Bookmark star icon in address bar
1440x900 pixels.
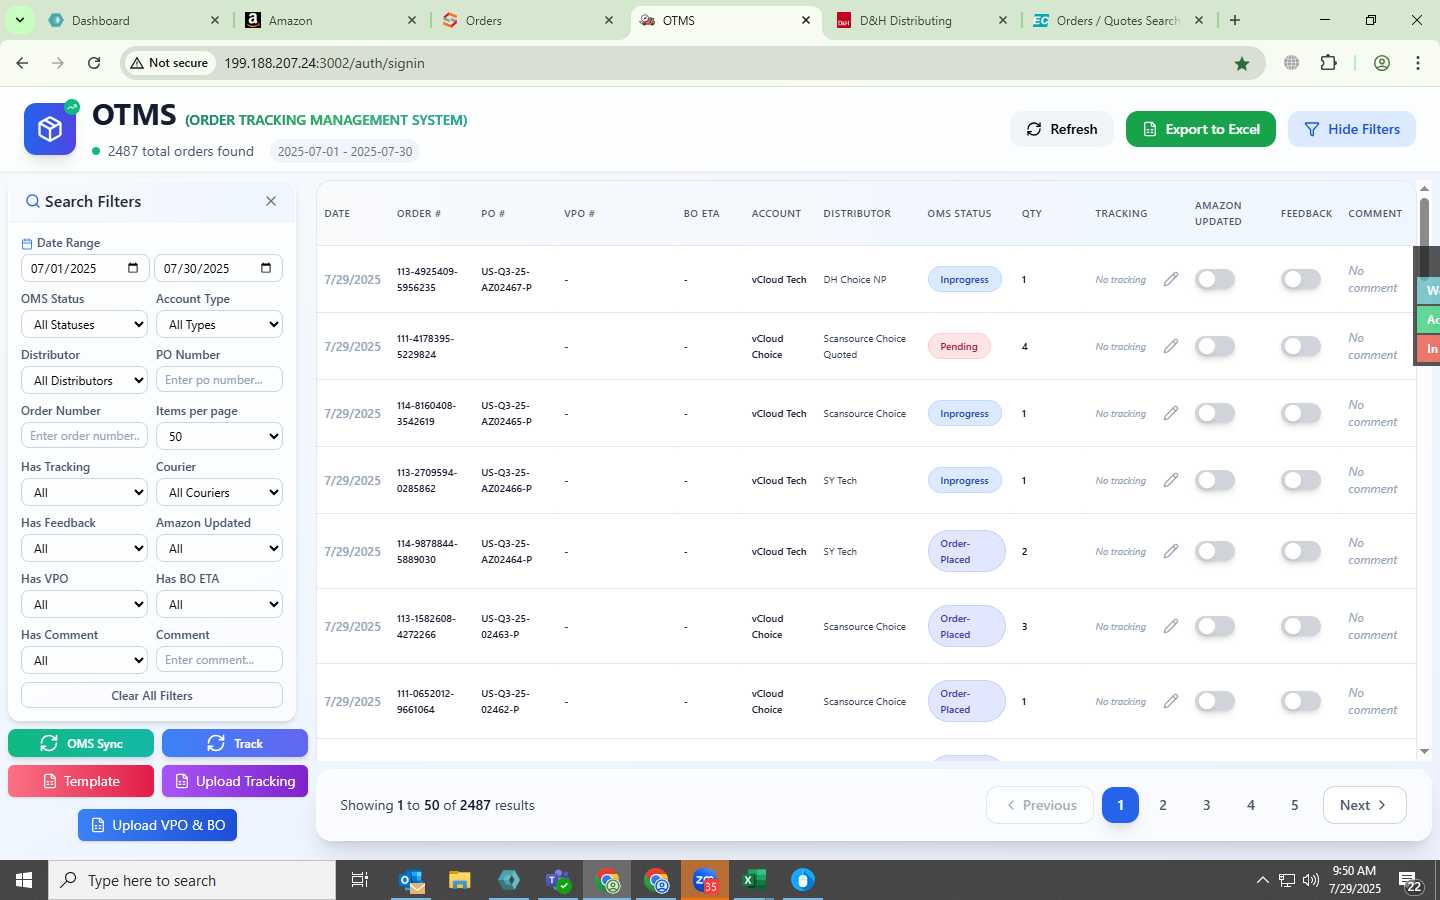point(1242,63)
